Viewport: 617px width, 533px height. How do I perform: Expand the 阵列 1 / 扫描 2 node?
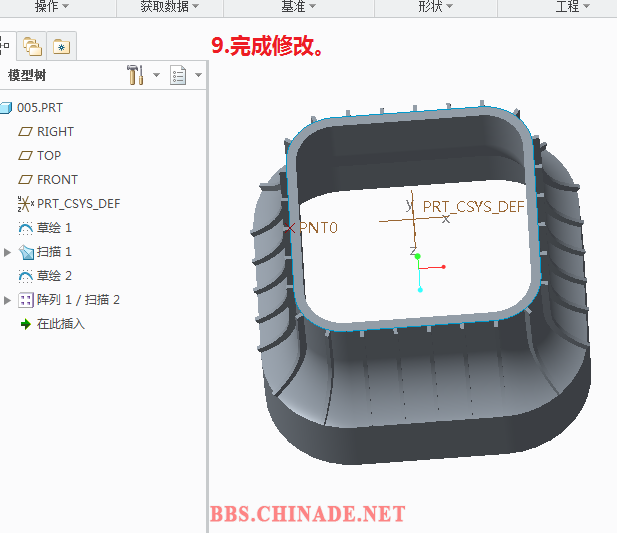[x=9, y=300]
